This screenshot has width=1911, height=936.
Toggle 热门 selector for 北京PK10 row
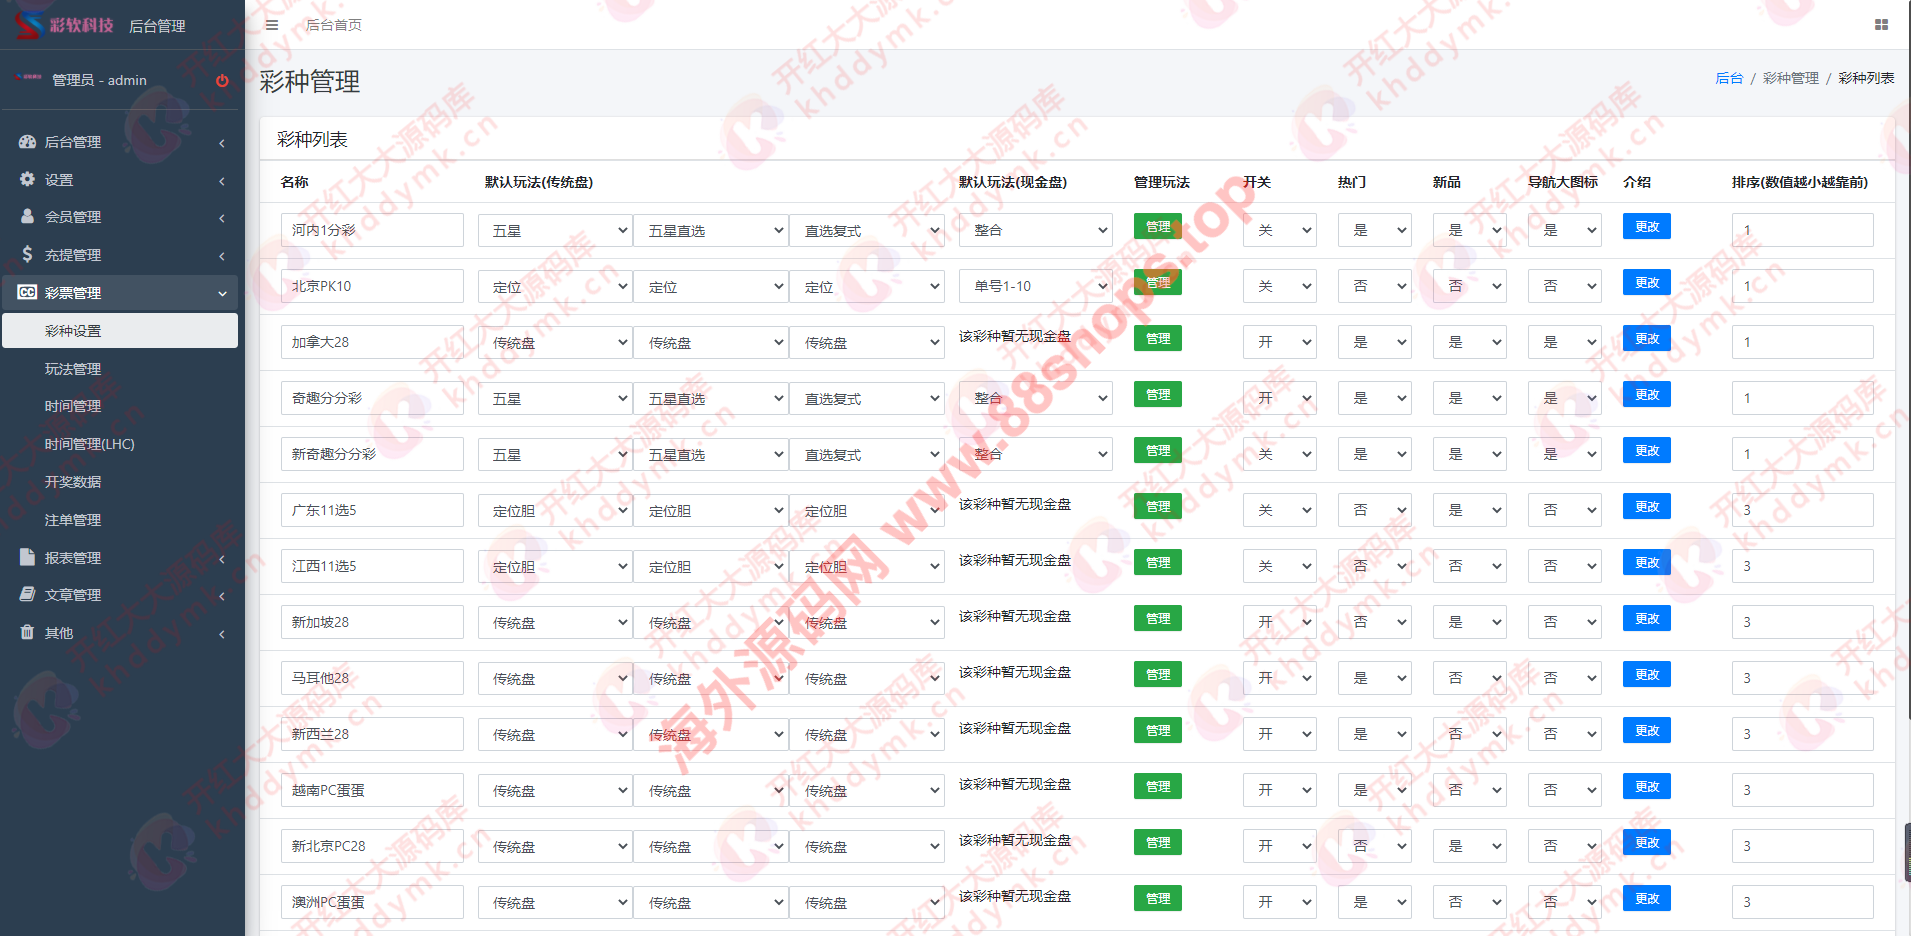[1374, 286]
